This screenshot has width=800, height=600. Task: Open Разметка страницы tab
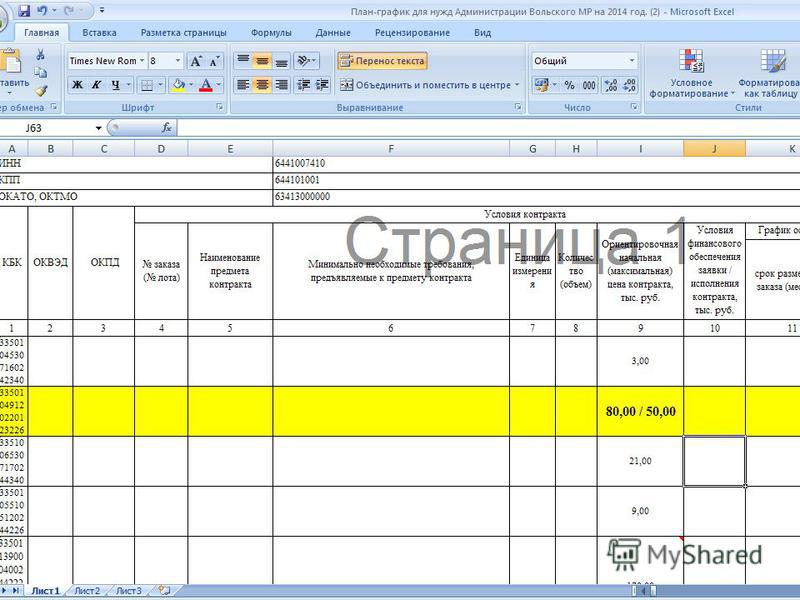pyautogui.click(x=184, y=33)
